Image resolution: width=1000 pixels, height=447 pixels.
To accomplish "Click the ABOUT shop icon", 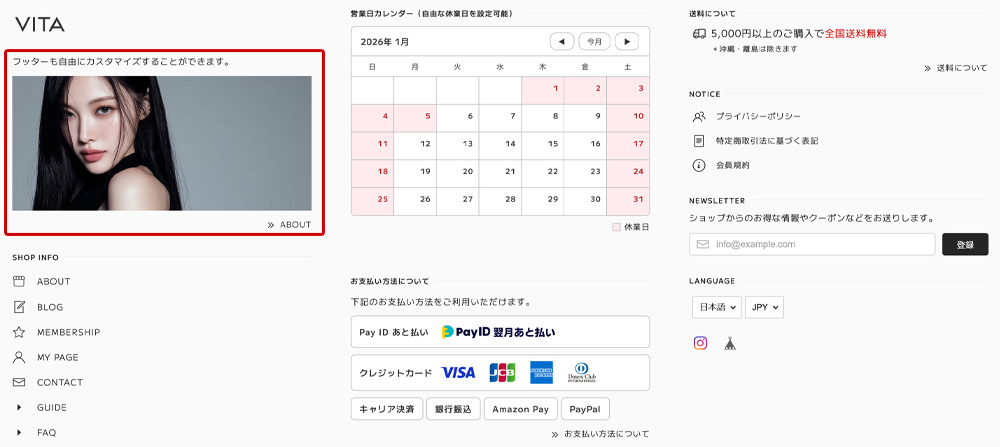I will (x=19, y=281).
